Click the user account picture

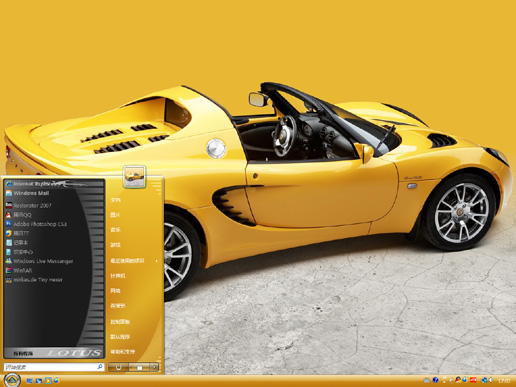click(134, 177)
